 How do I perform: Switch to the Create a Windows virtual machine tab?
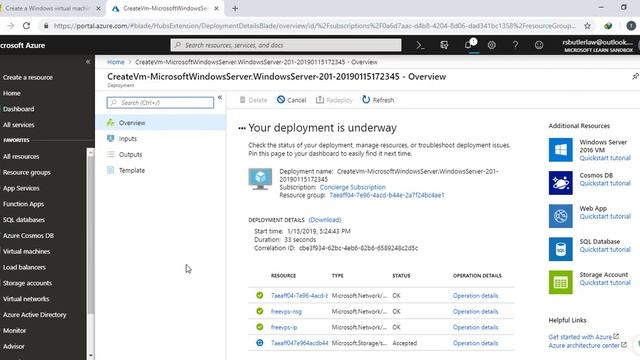pyautogui.click(x=48, y=8)
